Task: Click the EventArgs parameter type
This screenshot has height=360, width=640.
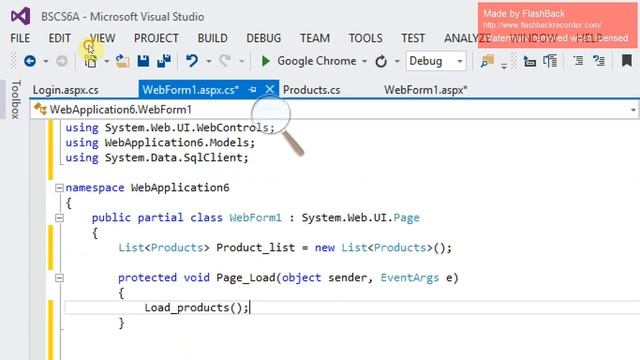Action: 410,278
